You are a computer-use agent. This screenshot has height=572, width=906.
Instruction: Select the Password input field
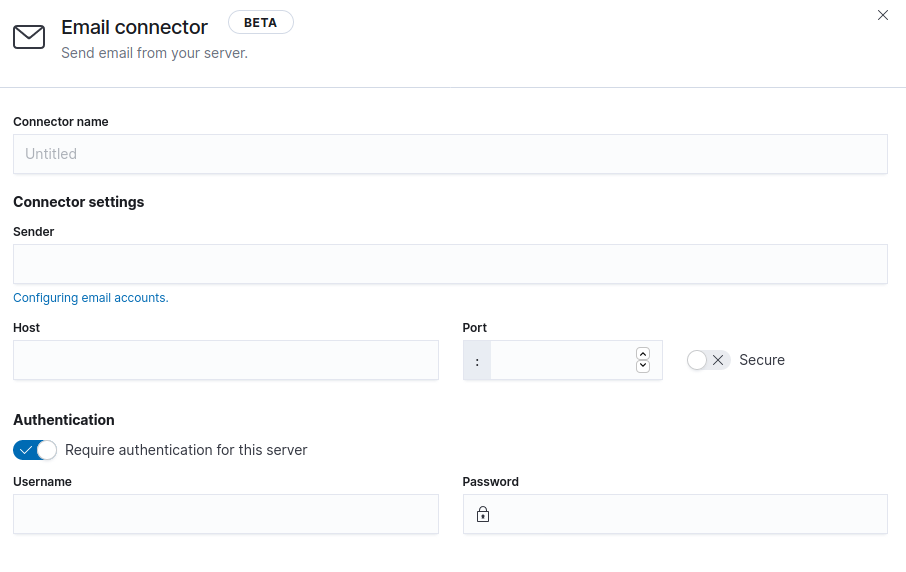tap(675, 514)
